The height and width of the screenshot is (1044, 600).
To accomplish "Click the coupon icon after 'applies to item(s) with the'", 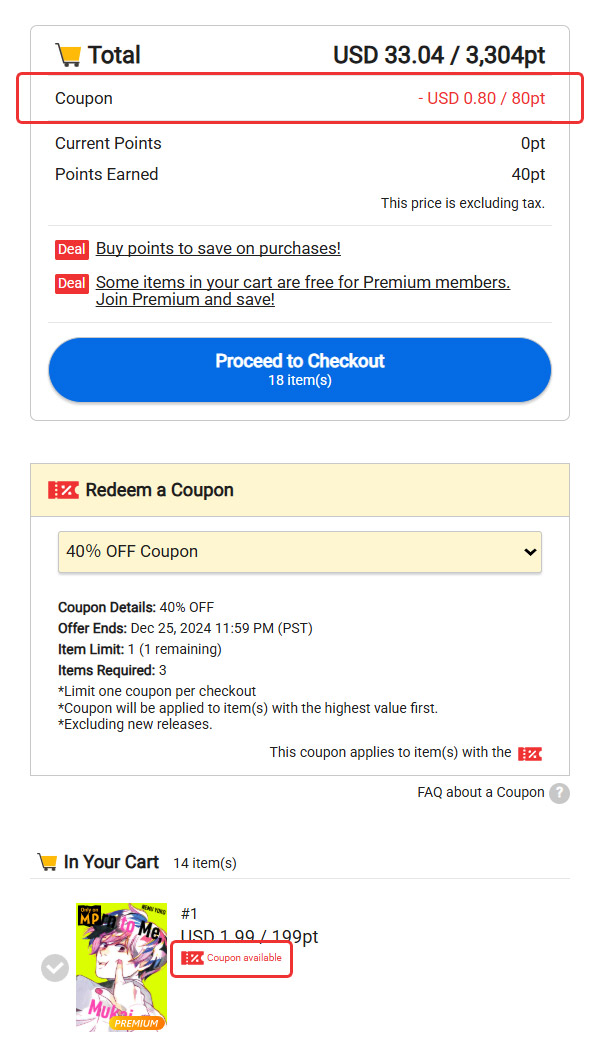I will point(530,753).
